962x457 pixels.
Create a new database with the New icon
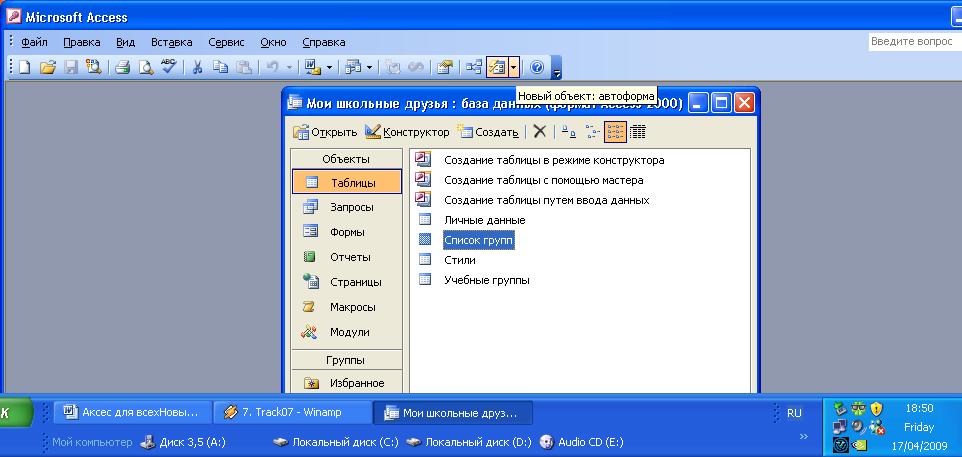(25, 67)
